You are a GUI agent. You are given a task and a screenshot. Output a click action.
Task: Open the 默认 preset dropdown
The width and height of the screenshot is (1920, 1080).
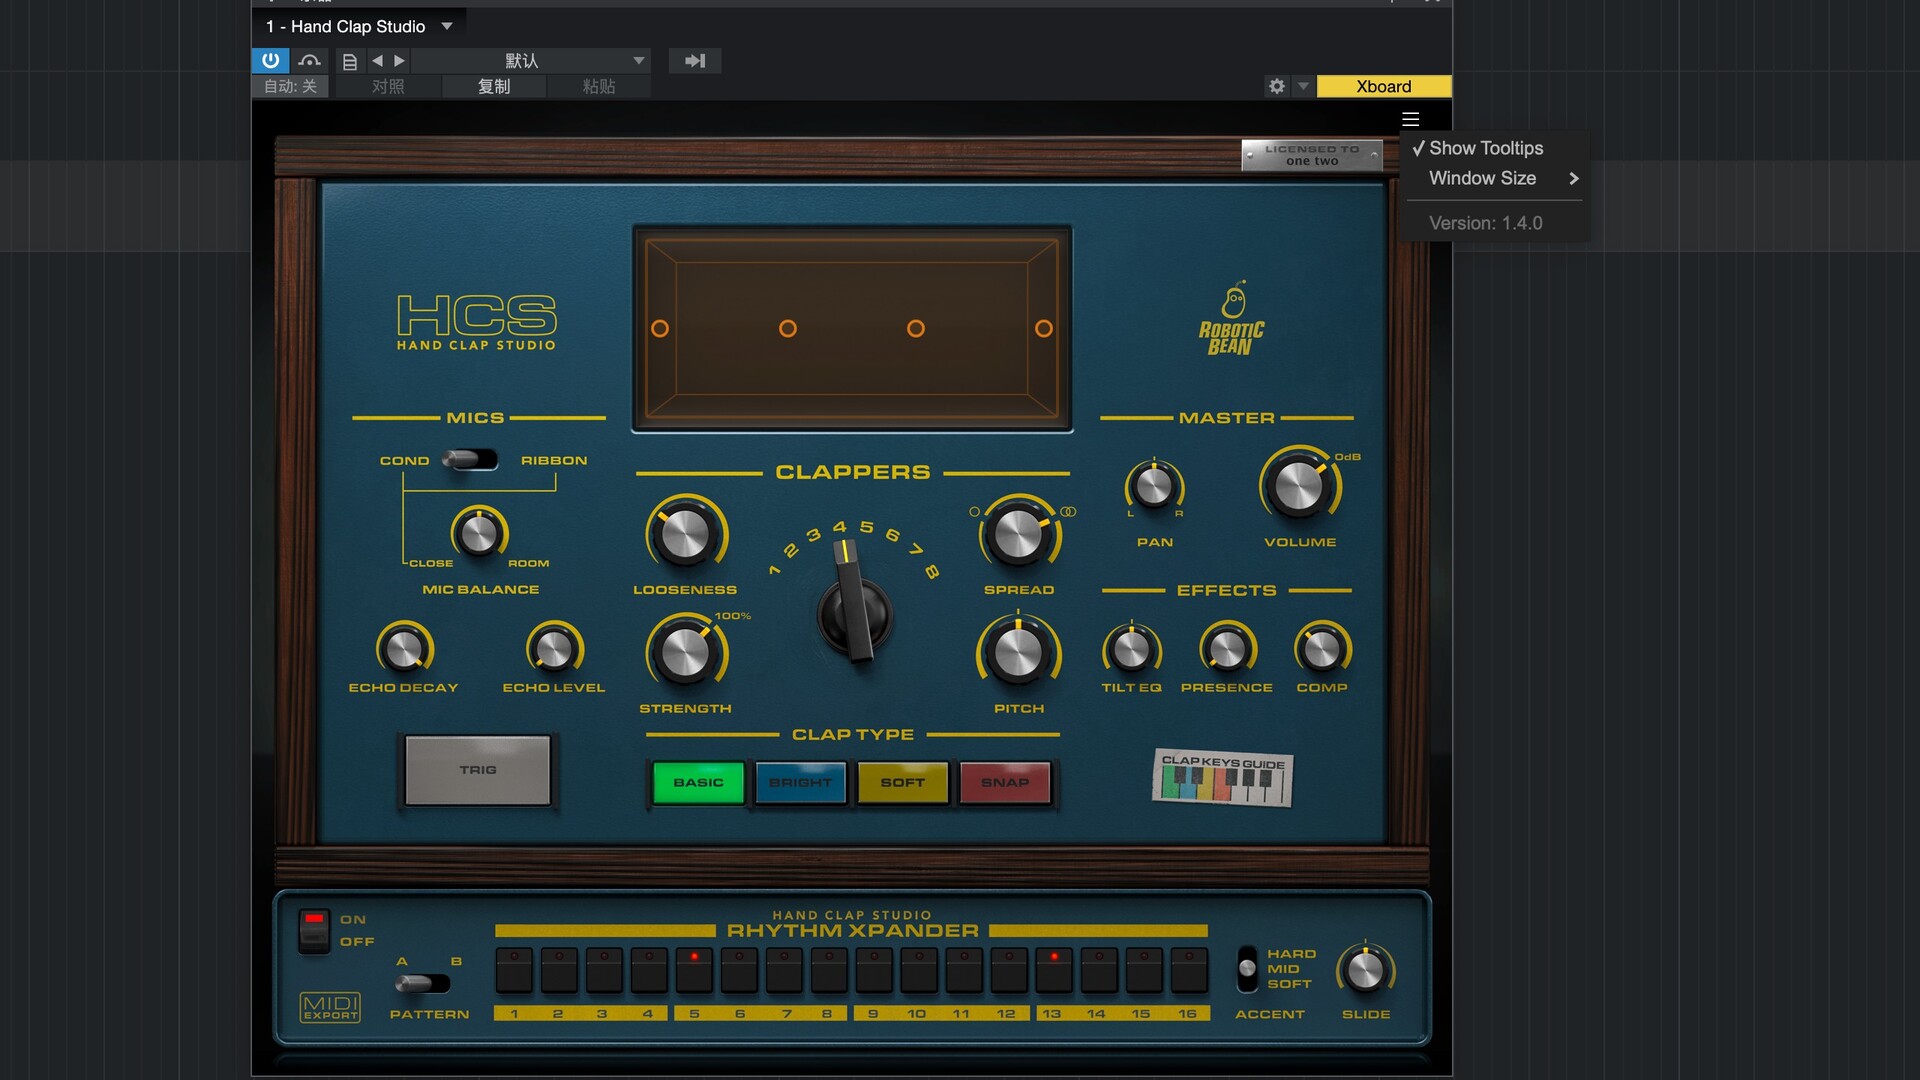click(x=531, y=61)
